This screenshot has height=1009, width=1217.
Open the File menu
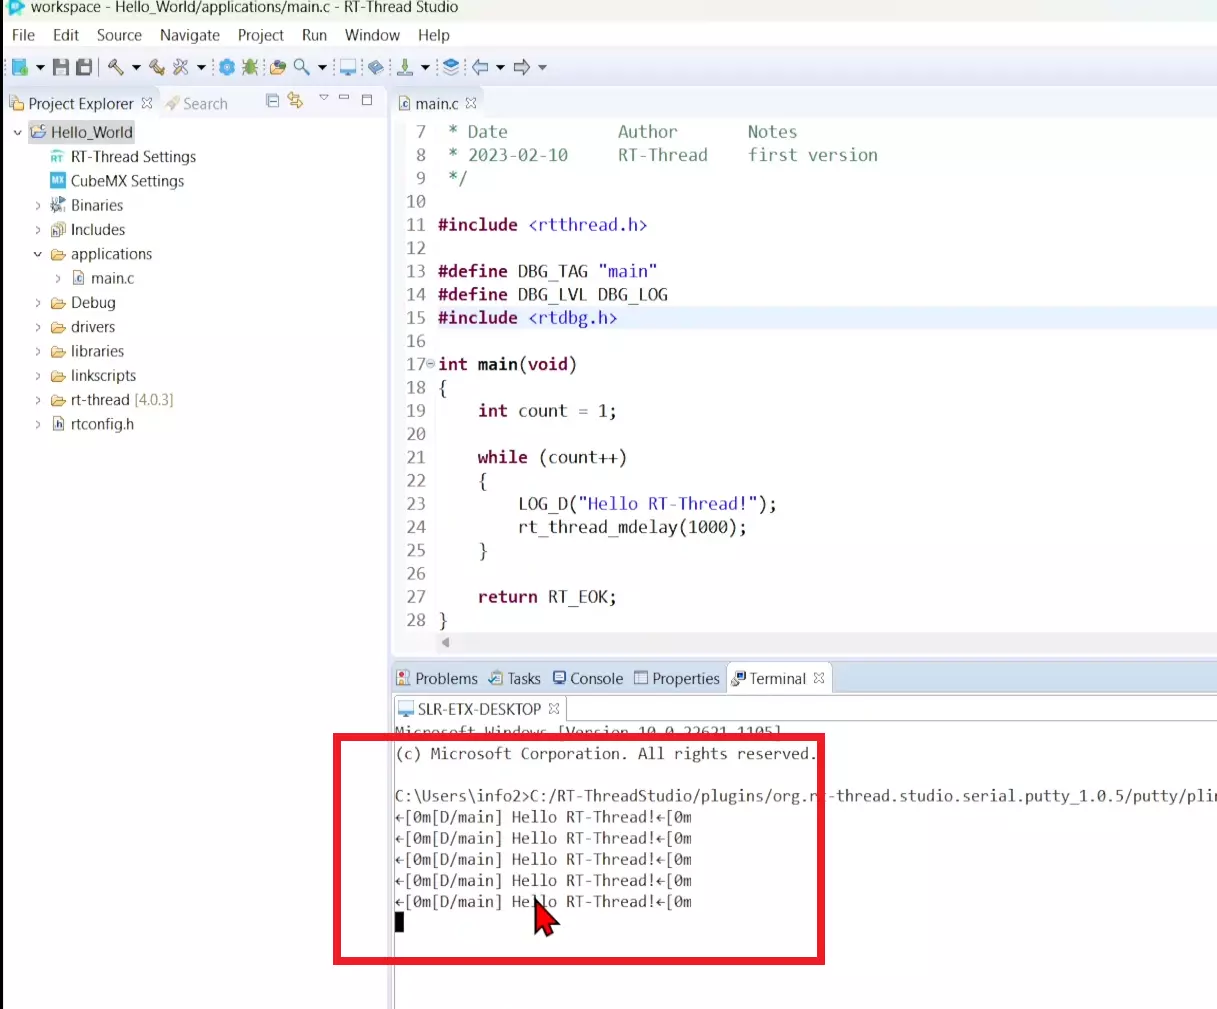tap(23, 35)
